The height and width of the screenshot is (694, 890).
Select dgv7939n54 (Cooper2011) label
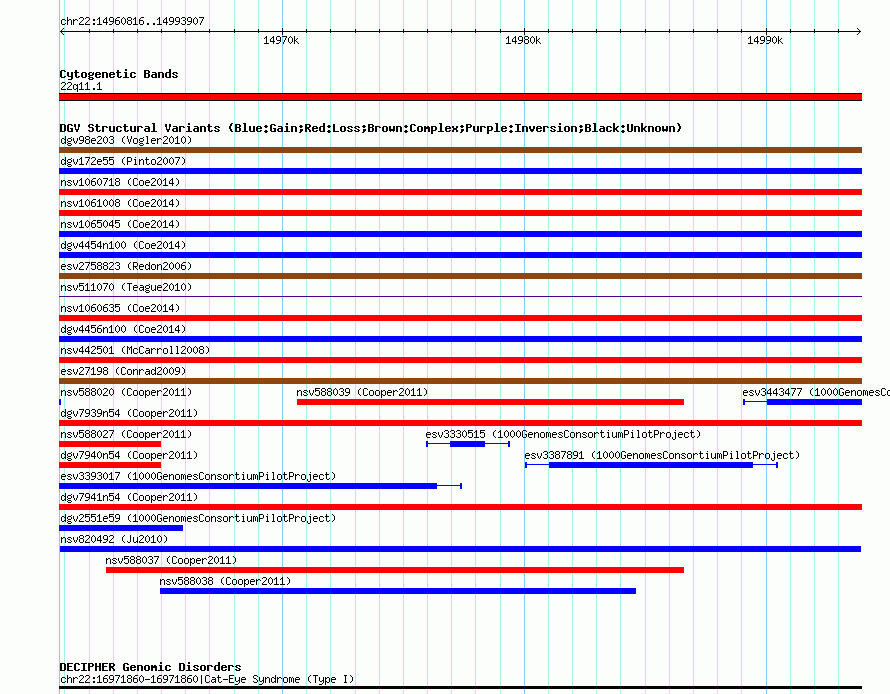tap(129, 413)
